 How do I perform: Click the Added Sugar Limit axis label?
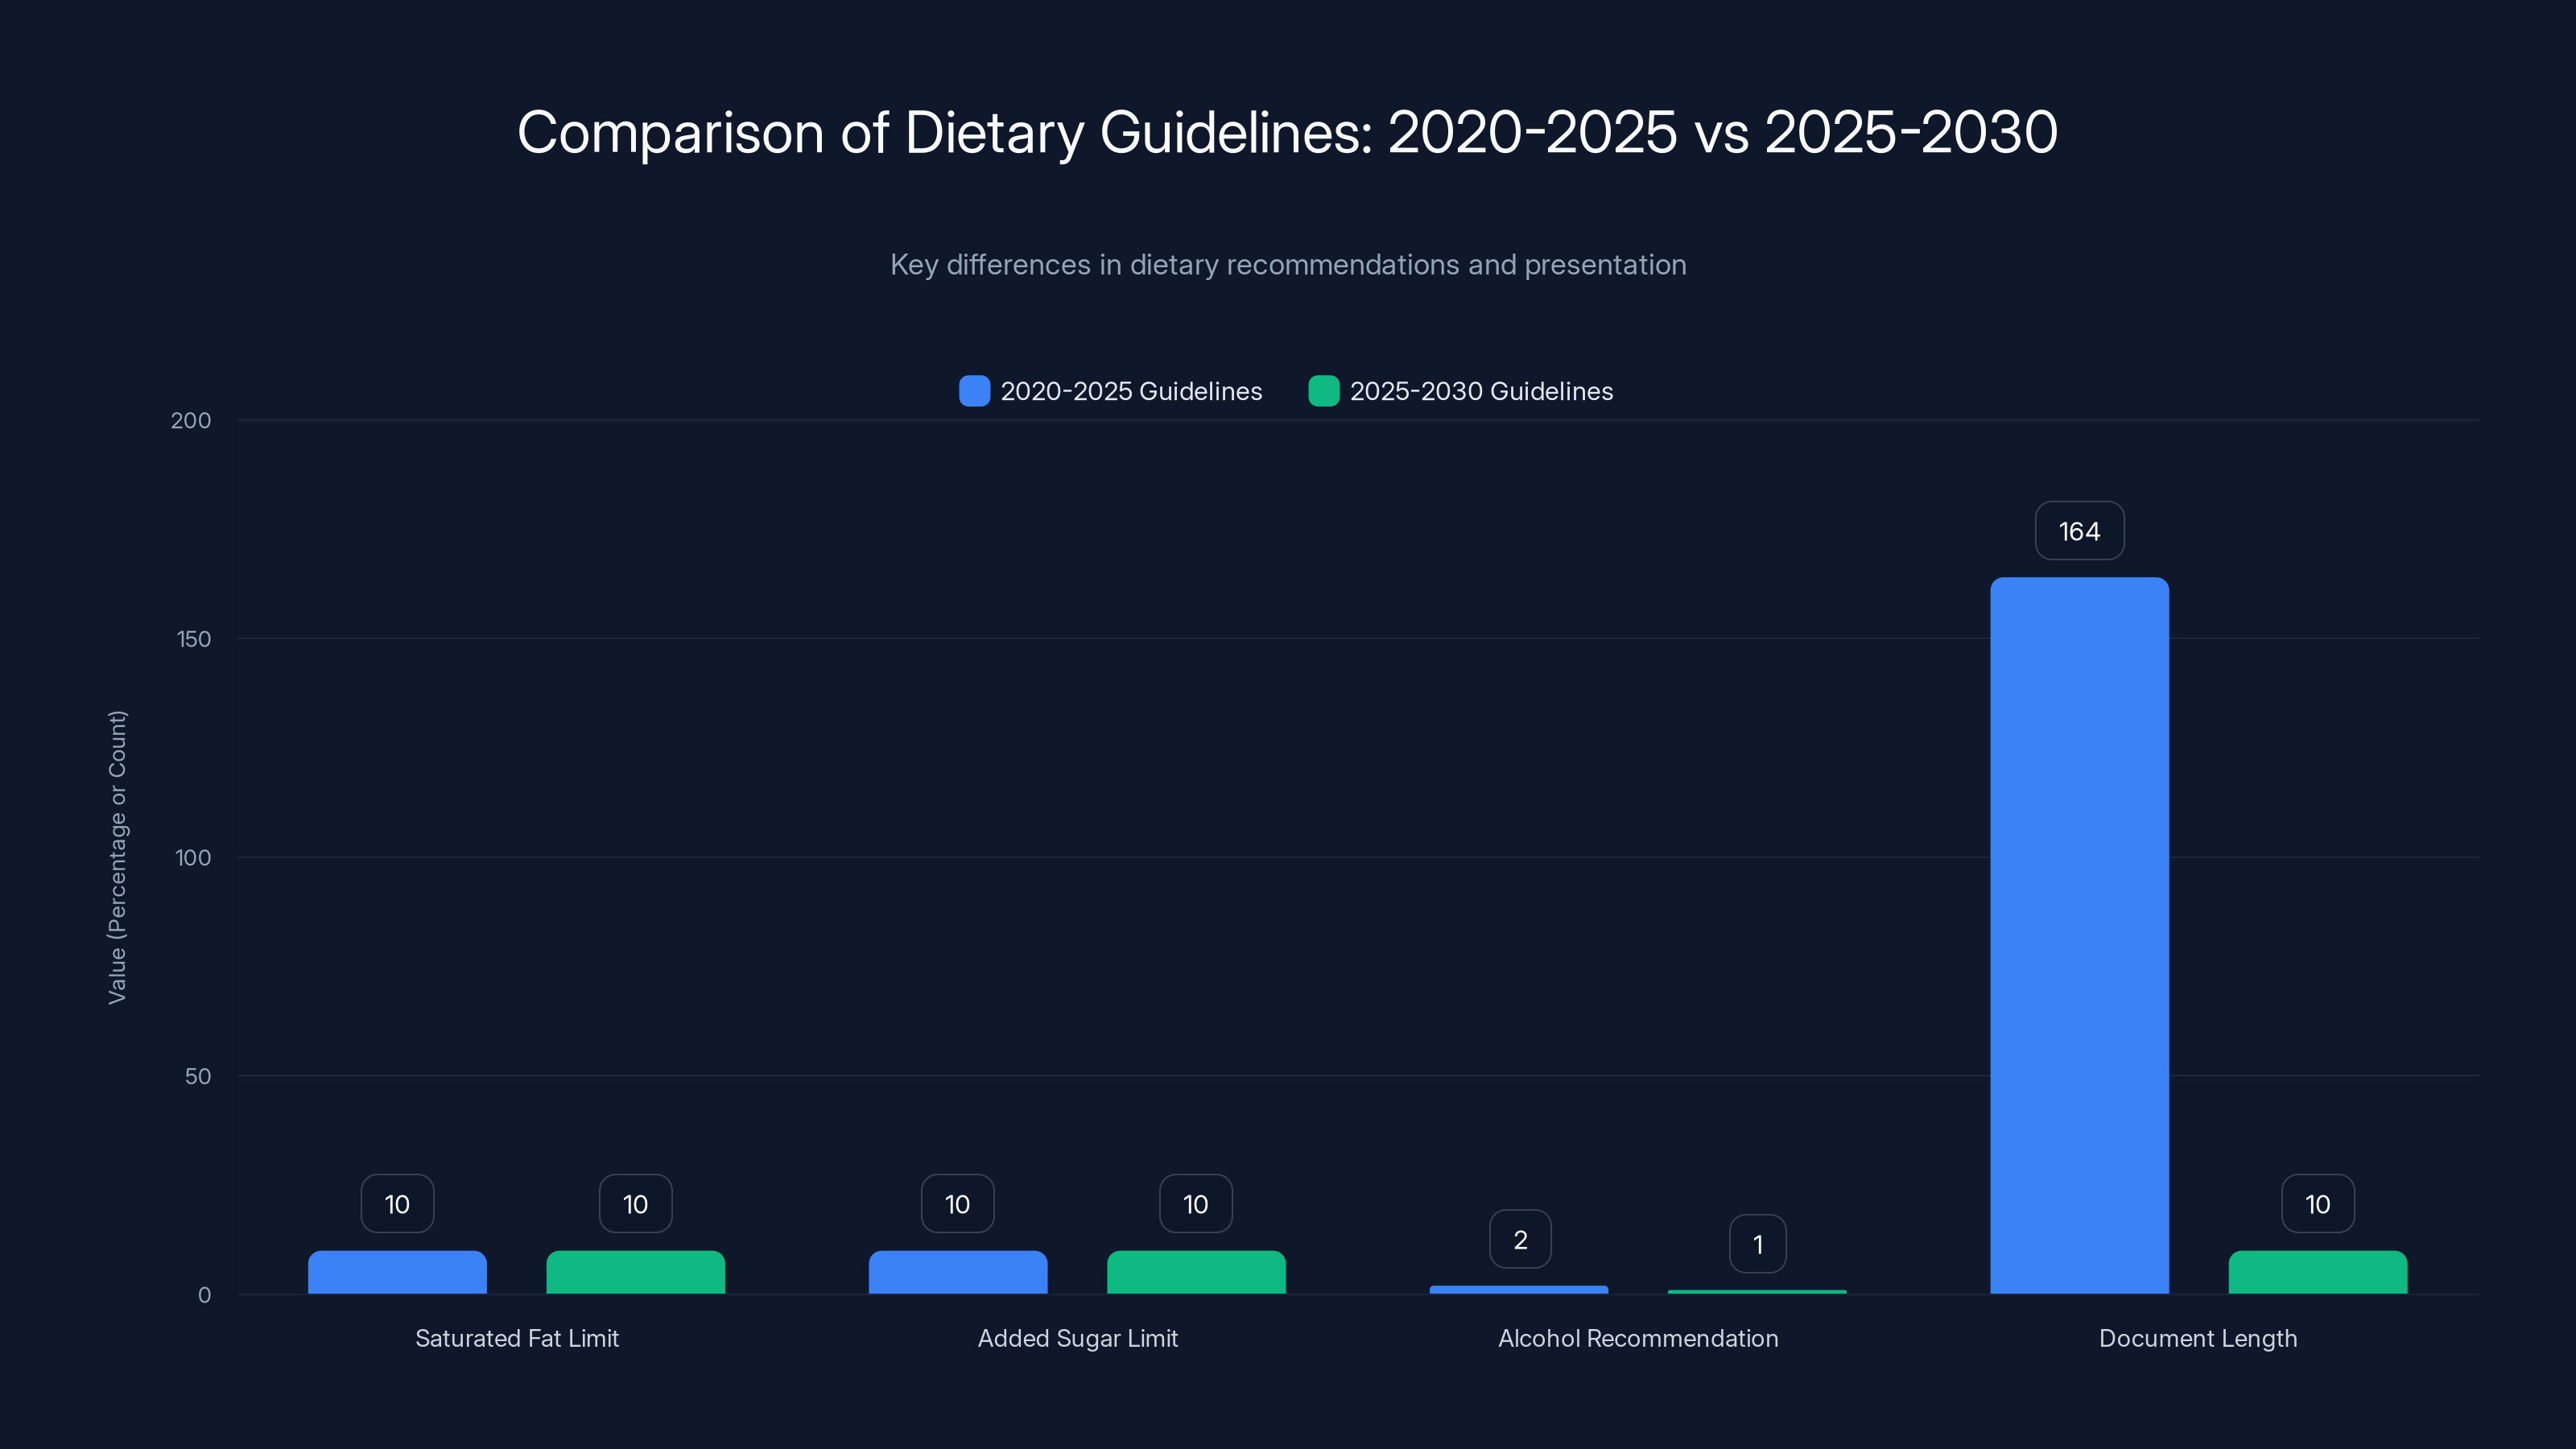[1078, 1338]
